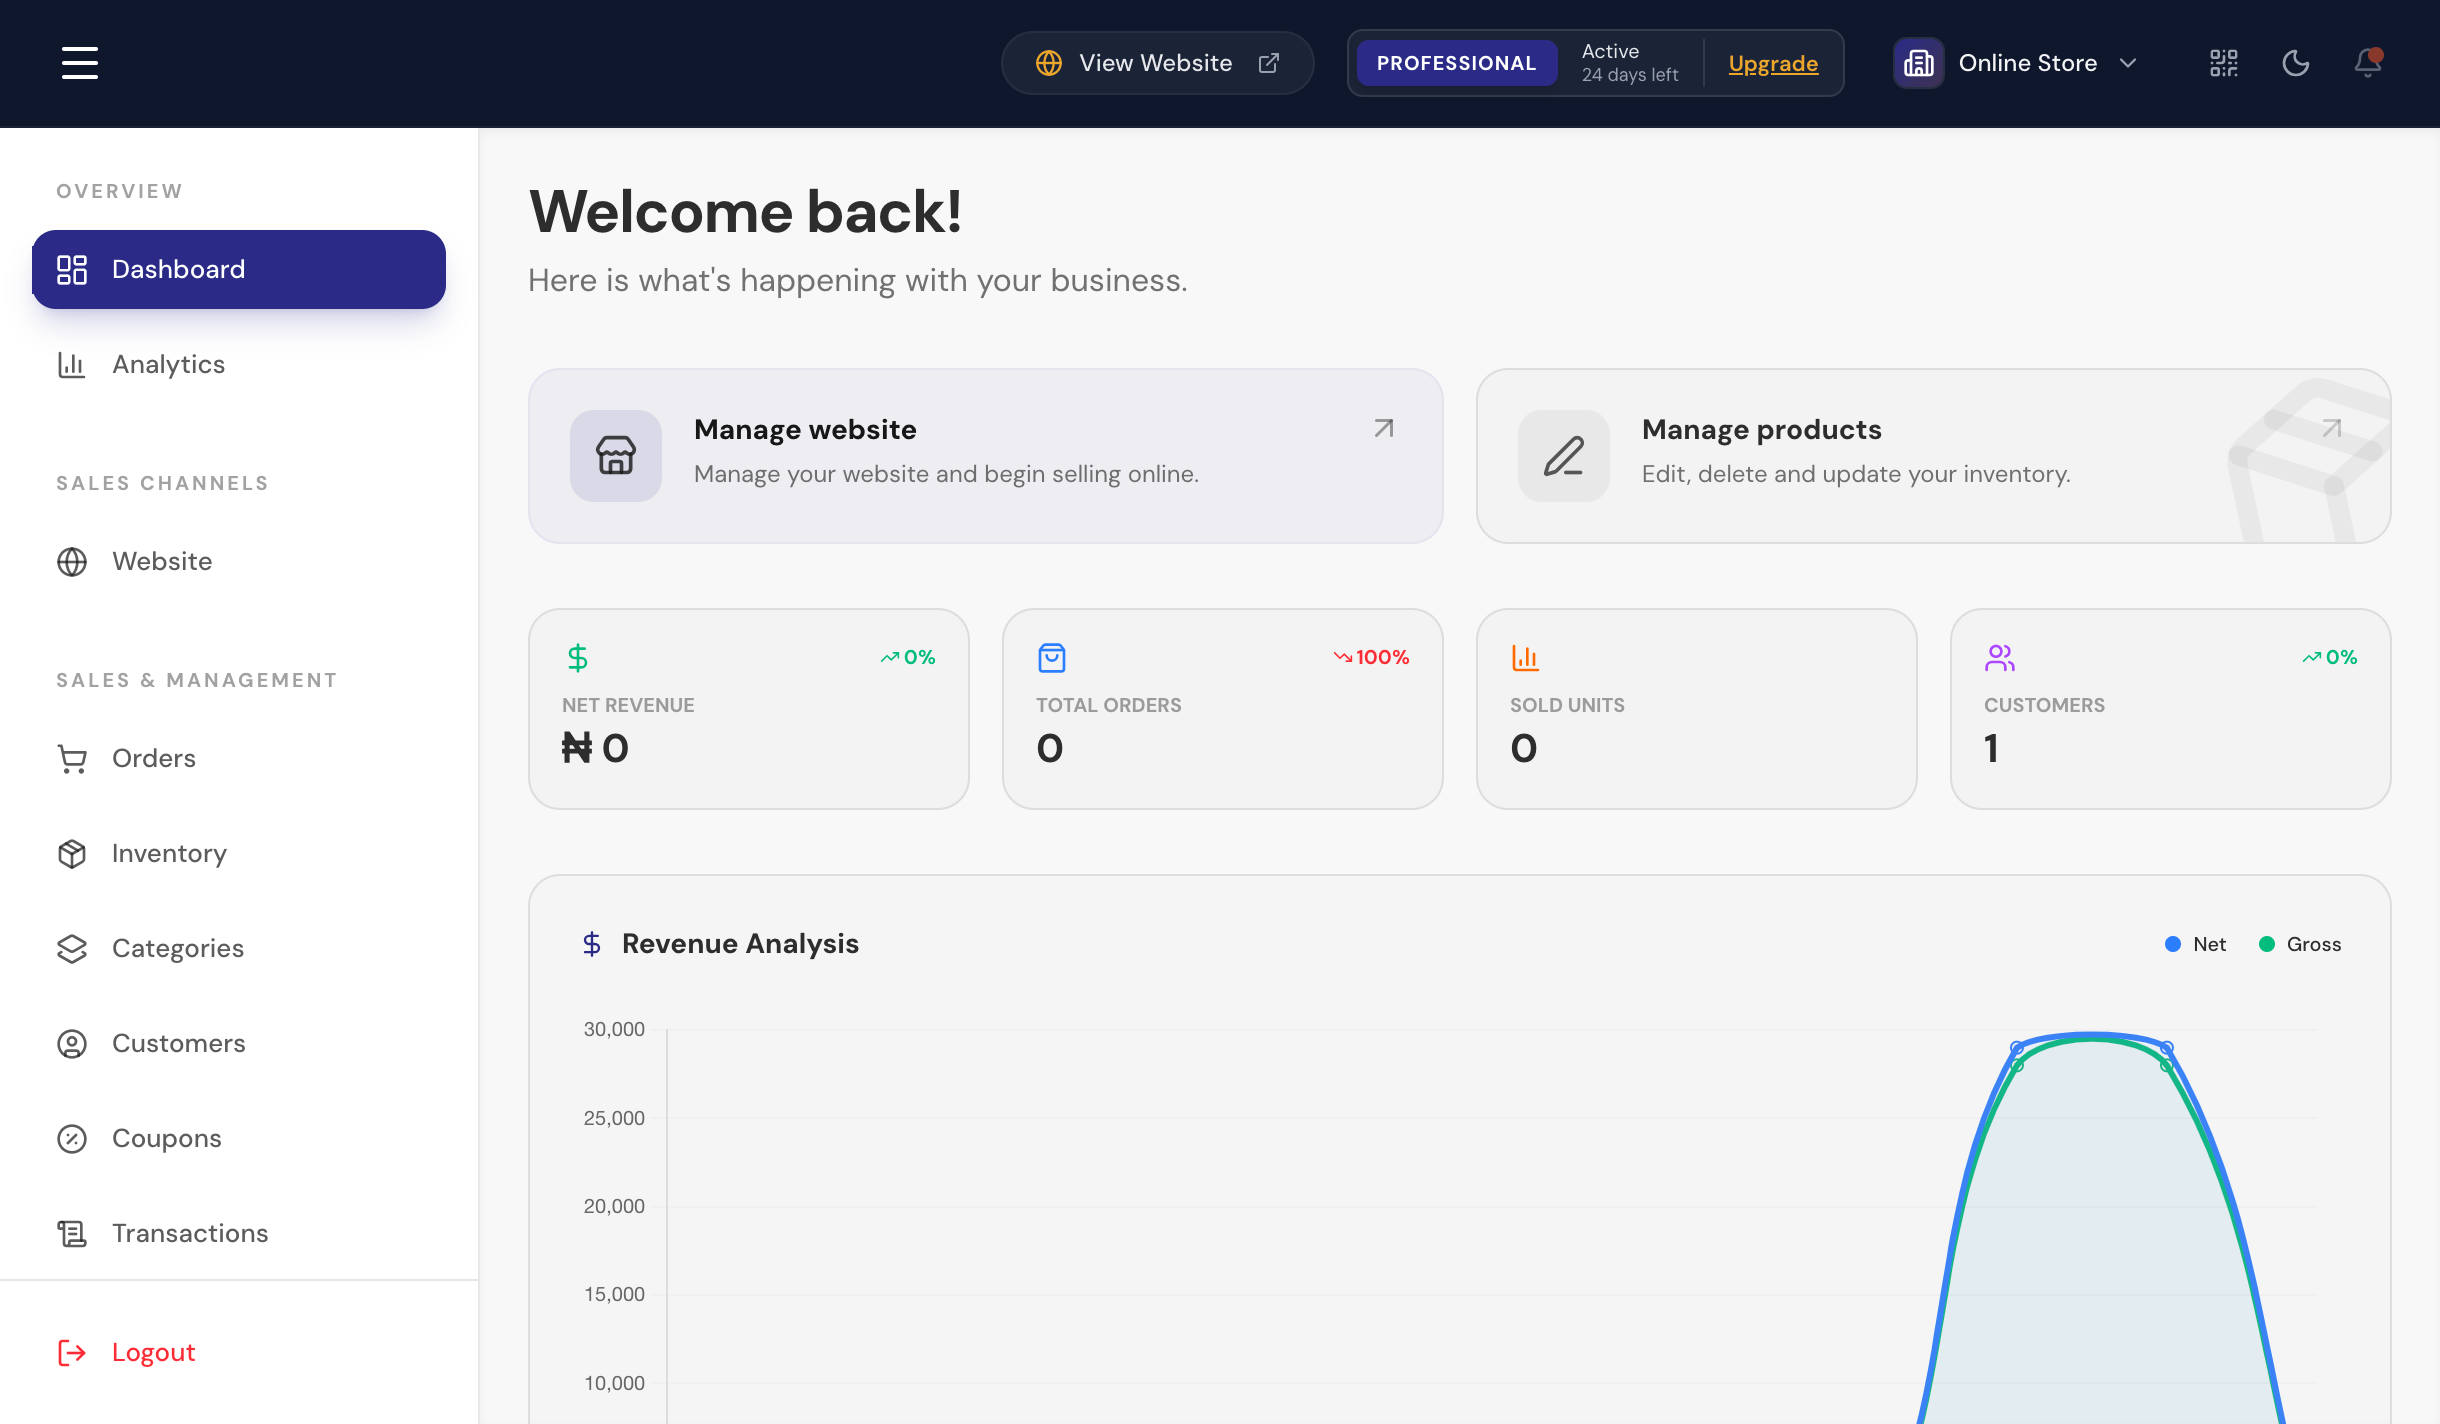
Task: Click the arrow on Manage website card
Action: pos(1384,428)
